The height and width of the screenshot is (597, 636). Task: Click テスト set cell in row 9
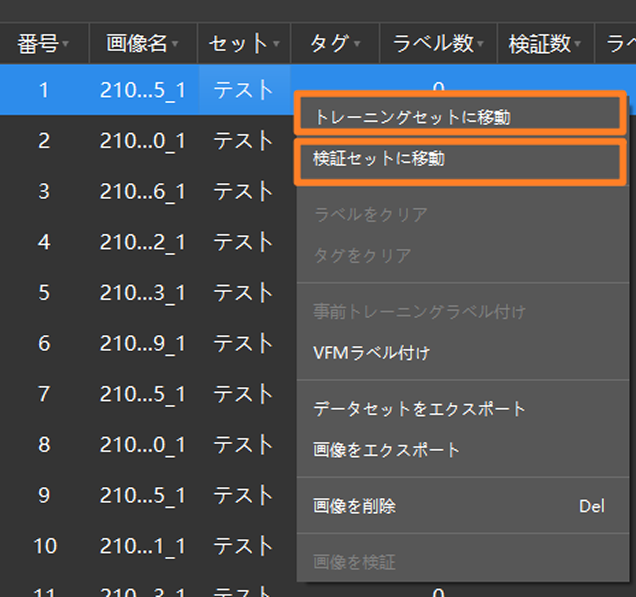[243, 496]
